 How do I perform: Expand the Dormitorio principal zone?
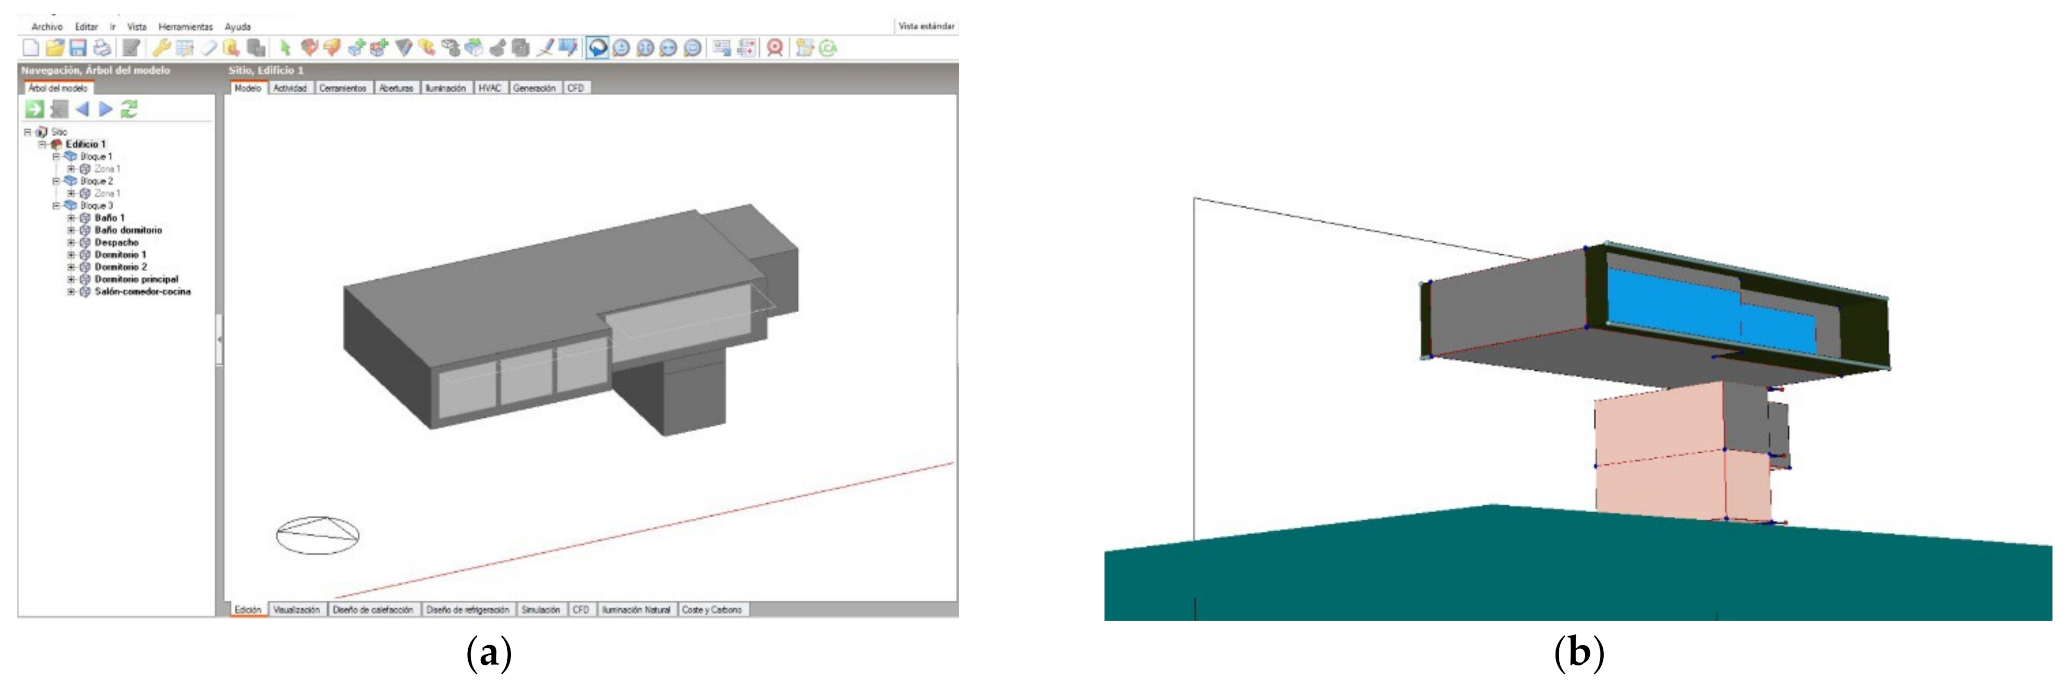tap(71, 279)
